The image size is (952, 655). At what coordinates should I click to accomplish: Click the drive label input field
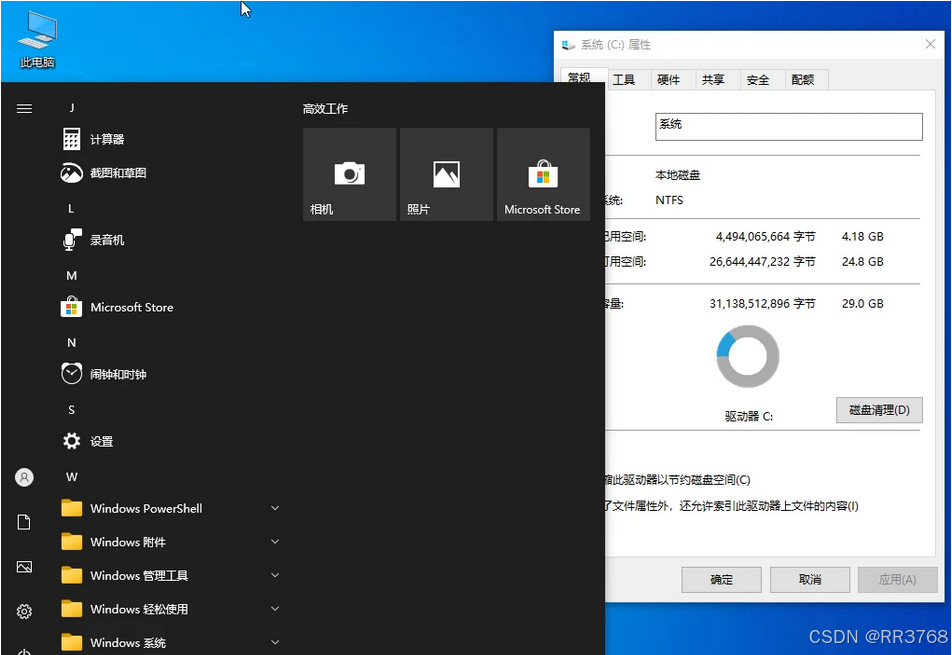click(x=789, y=127)
